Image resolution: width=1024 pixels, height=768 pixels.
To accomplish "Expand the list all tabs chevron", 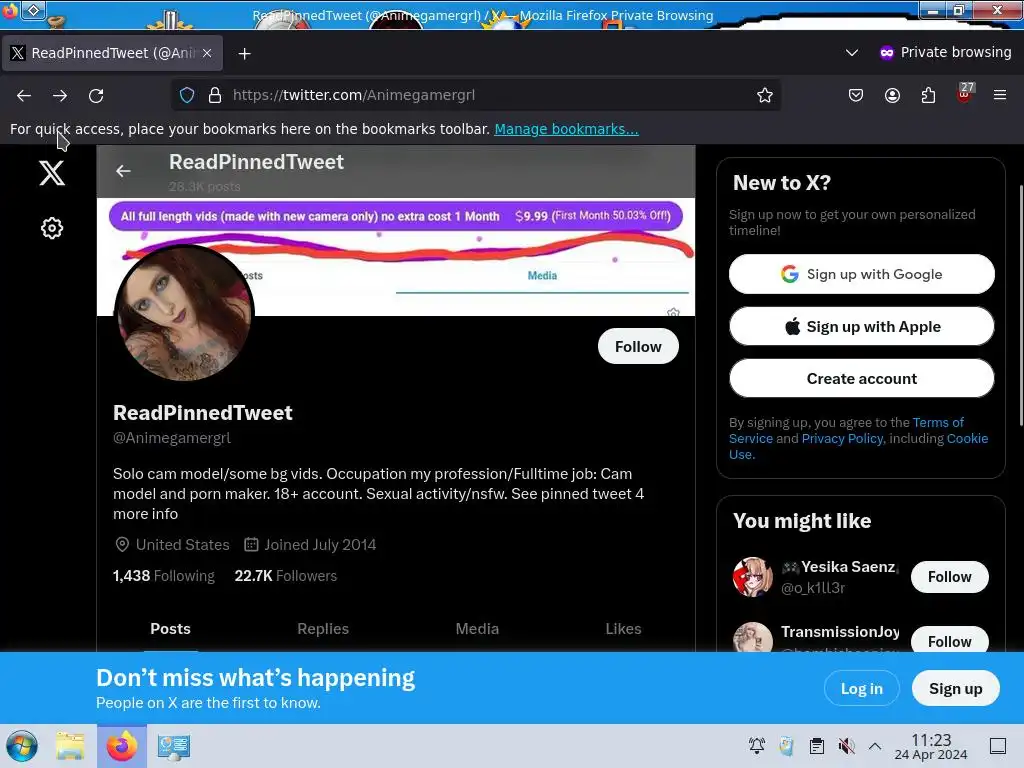I will (x=852, y=52).
